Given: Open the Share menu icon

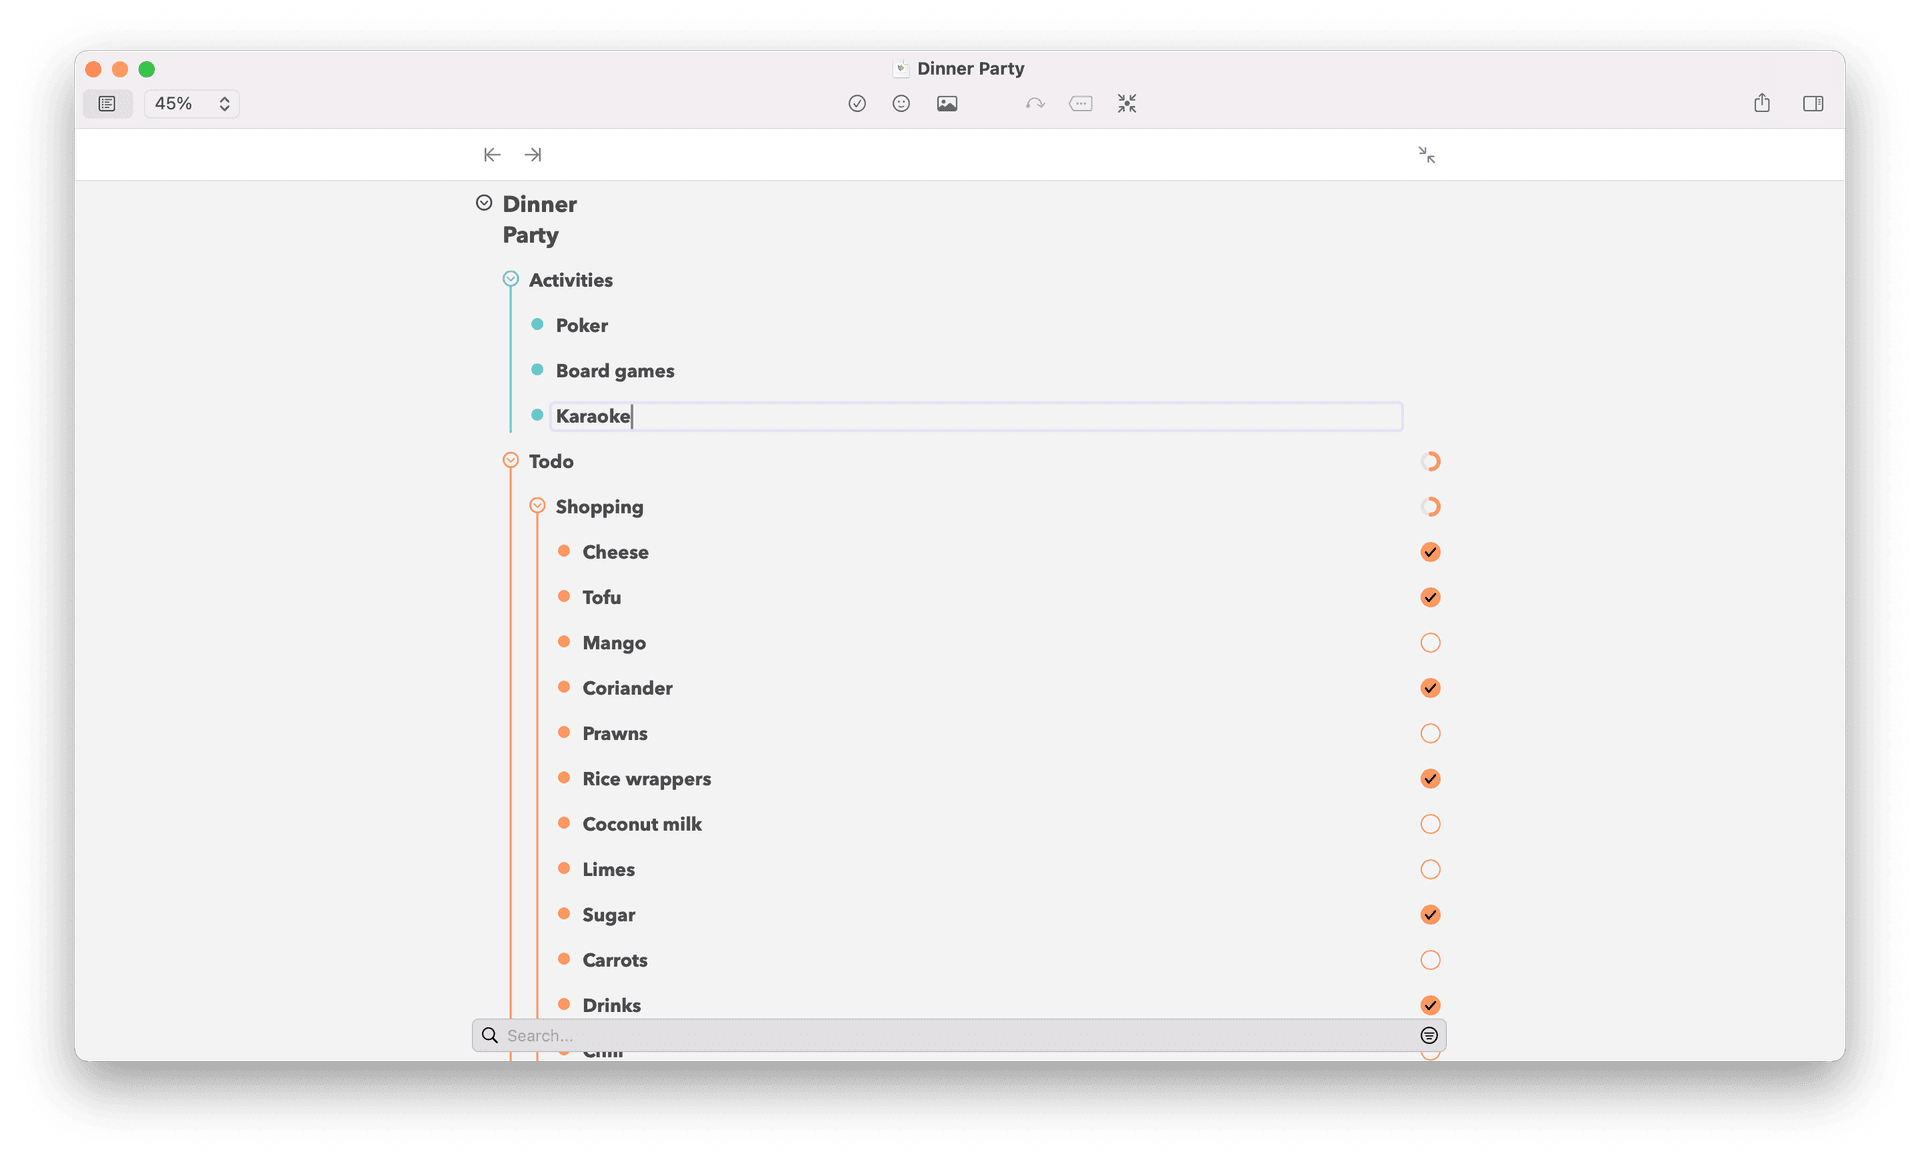Looking at the screenshot, I should [x=1762, y=103].
